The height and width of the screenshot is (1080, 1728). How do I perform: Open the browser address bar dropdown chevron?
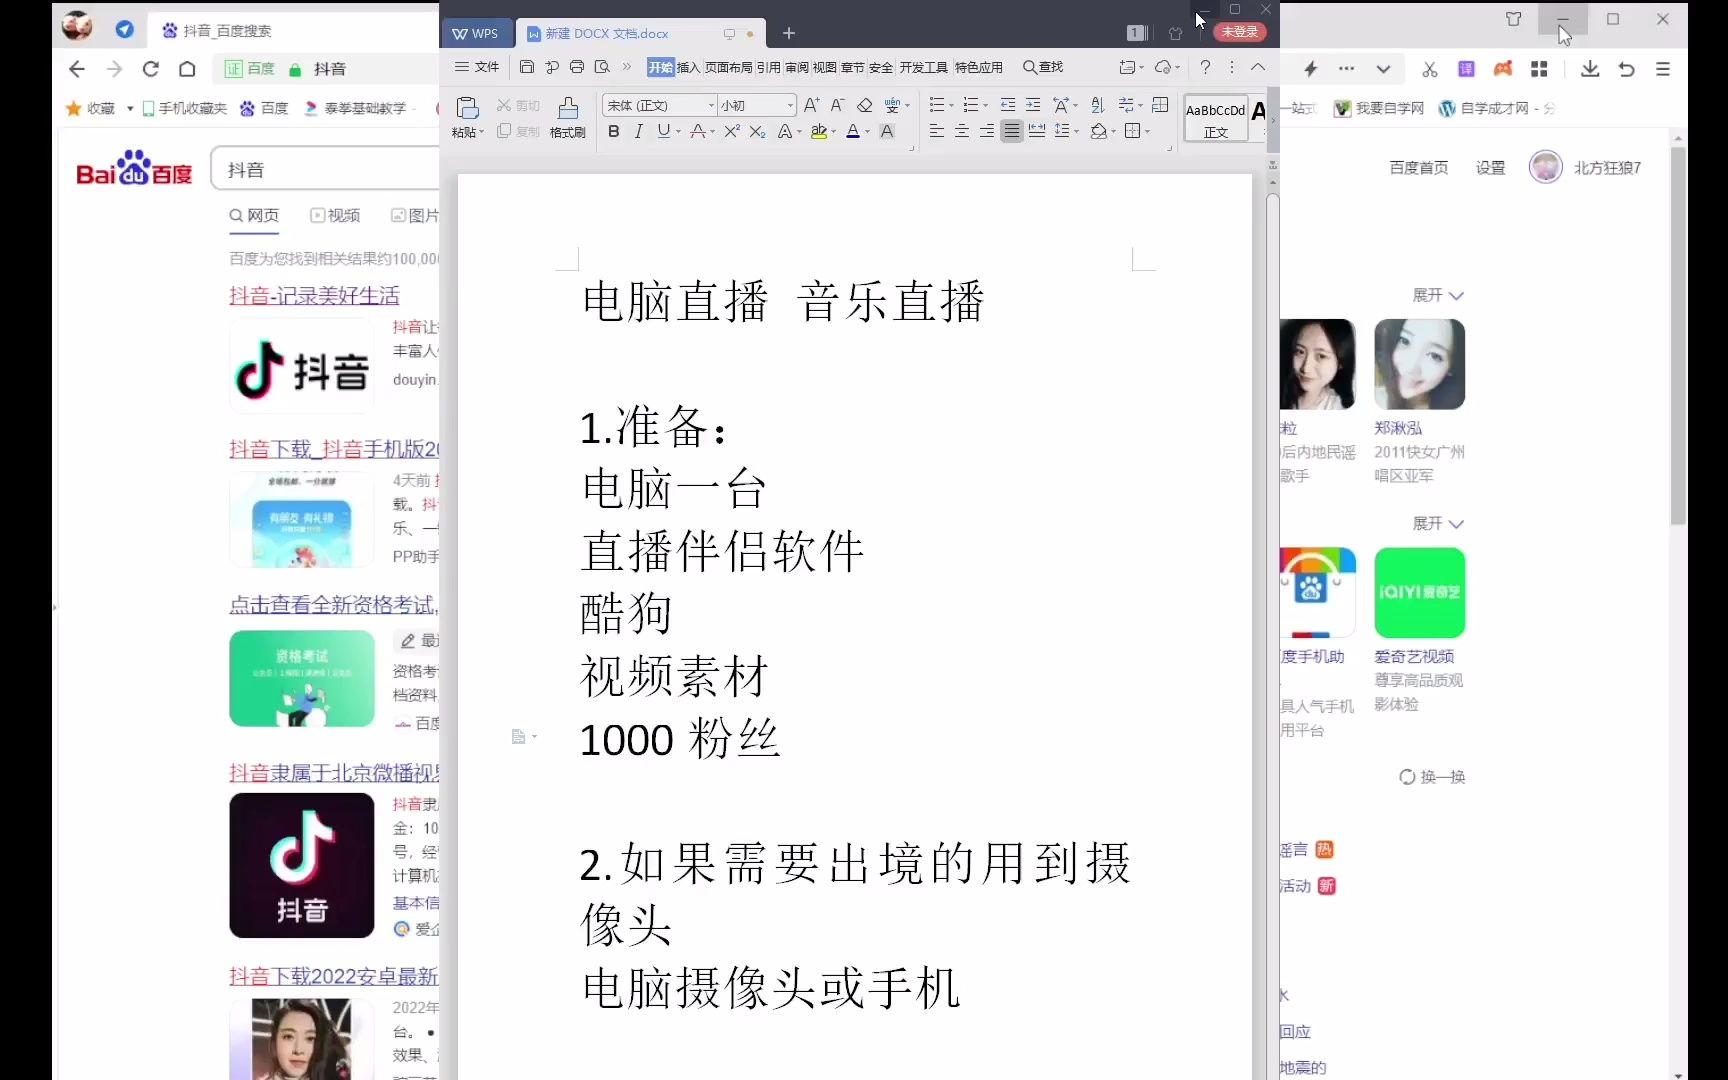point(1383,69)
